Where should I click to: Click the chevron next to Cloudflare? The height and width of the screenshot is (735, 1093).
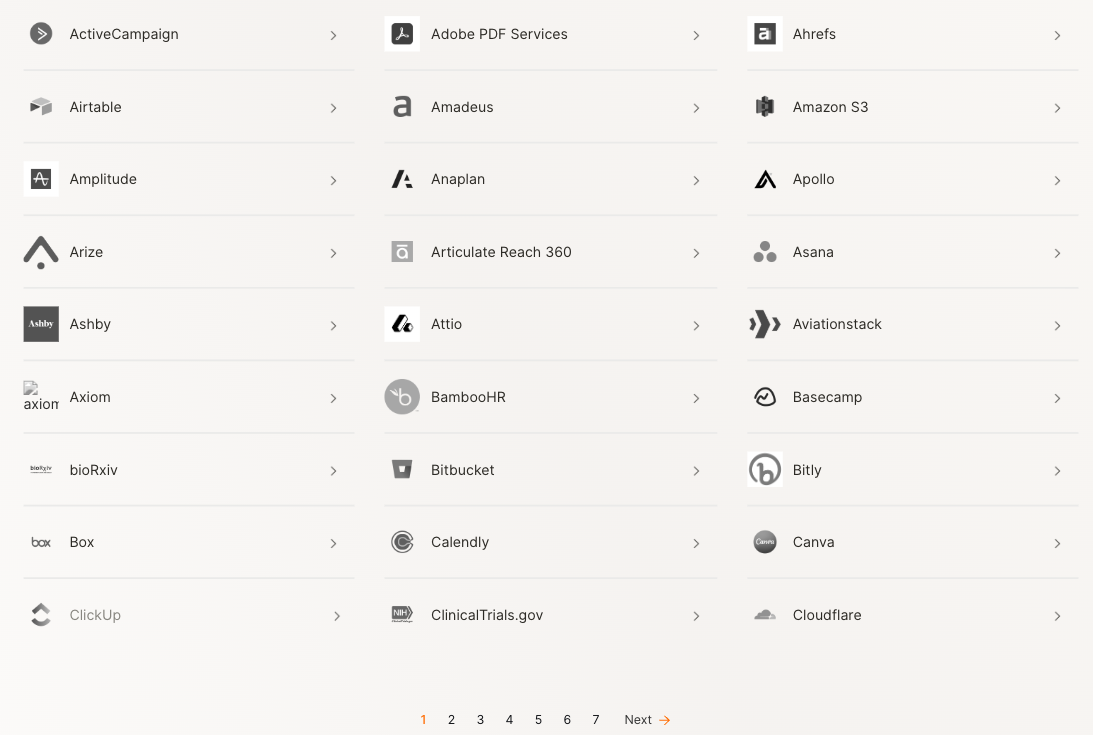(1057, 616)
